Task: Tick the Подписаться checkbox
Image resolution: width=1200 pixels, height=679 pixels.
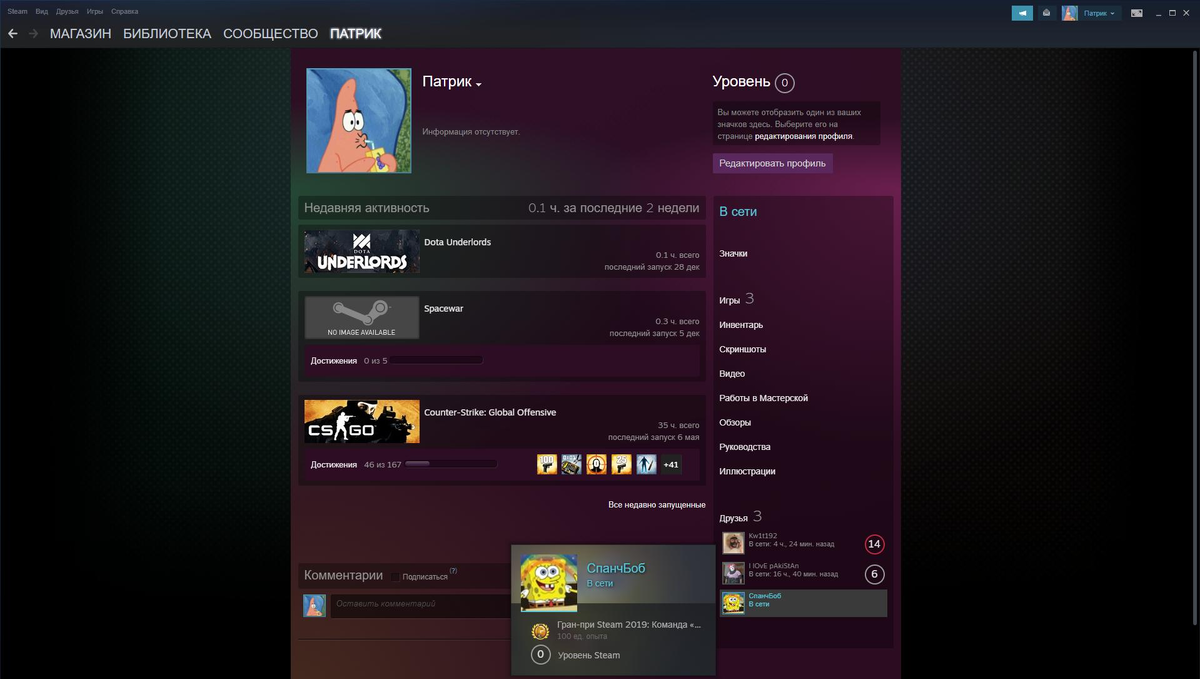Action: pyautogui.click(x=397, y=576)
